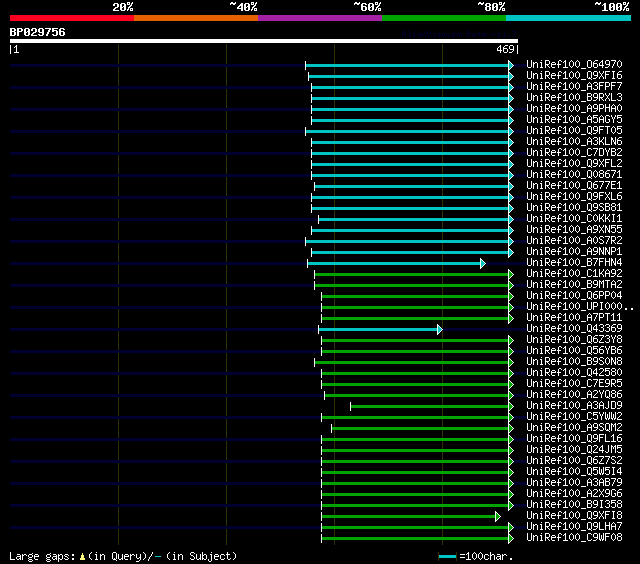
Task: Click the yellow query-gap marker in the legend
Action: point(82,556)
